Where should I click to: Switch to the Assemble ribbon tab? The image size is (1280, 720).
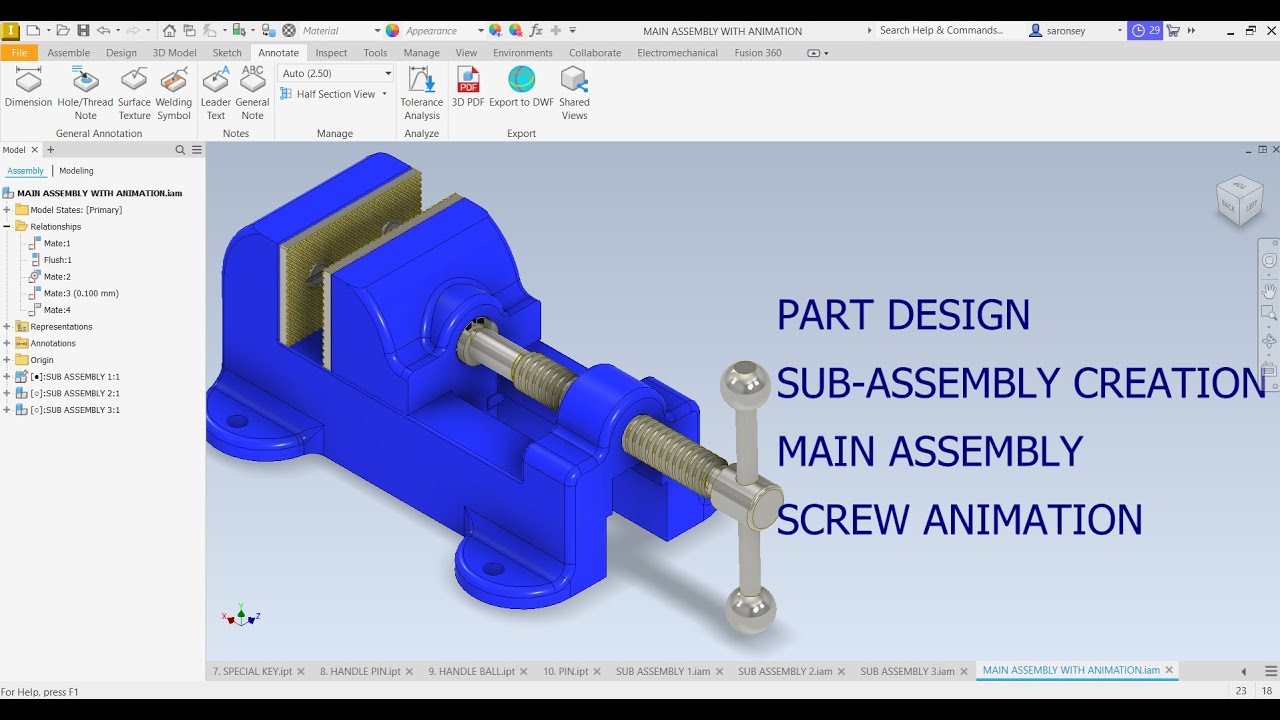[69, 53]
